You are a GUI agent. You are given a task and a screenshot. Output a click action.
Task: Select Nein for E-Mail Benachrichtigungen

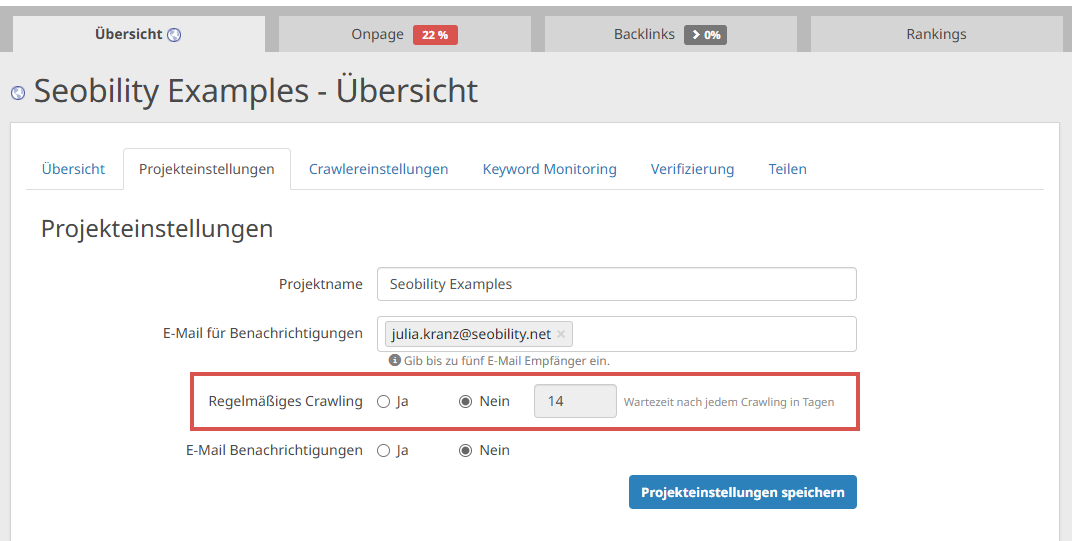click(466, 451)
